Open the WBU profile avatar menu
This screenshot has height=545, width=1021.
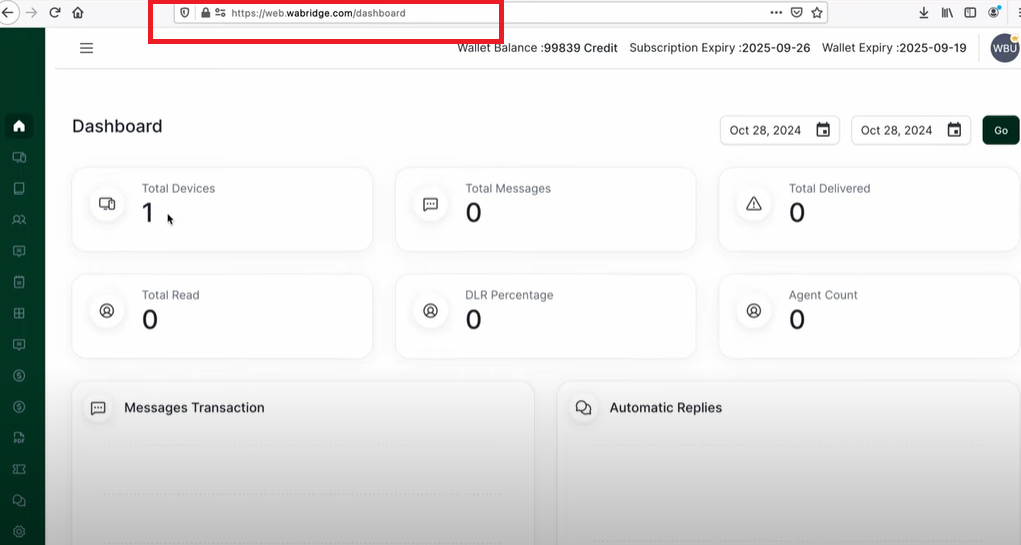(1005, 48)
